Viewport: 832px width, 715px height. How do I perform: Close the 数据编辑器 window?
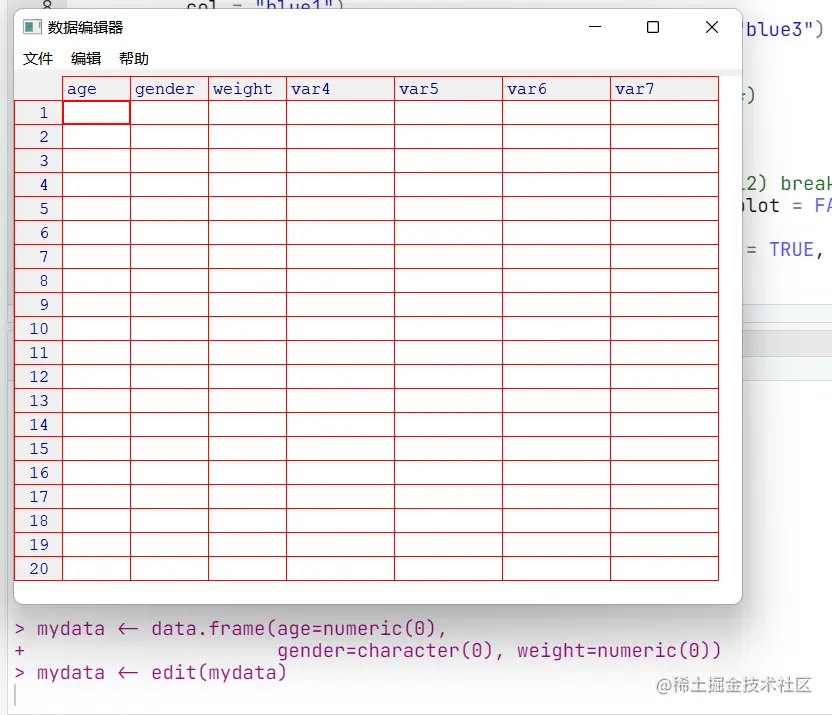click(712, 27)
